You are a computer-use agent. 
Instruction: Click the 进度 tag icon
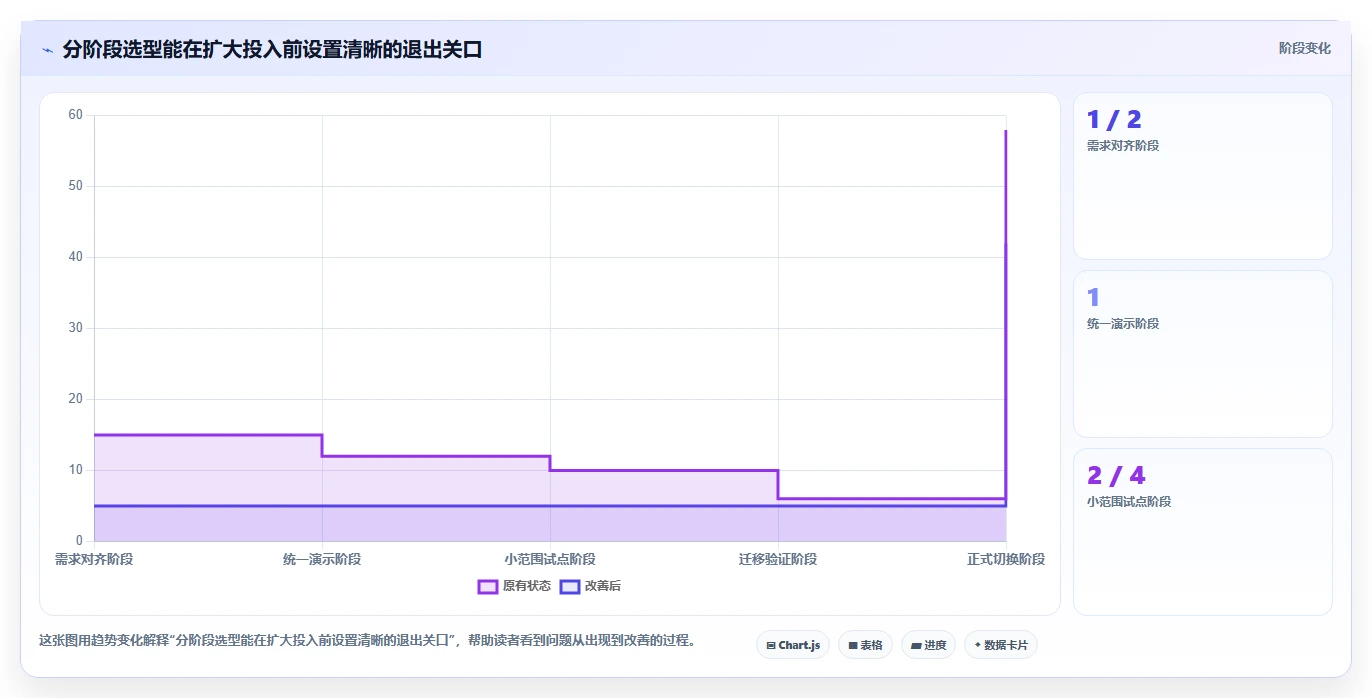pyautogui.click(x=916, y=646)
